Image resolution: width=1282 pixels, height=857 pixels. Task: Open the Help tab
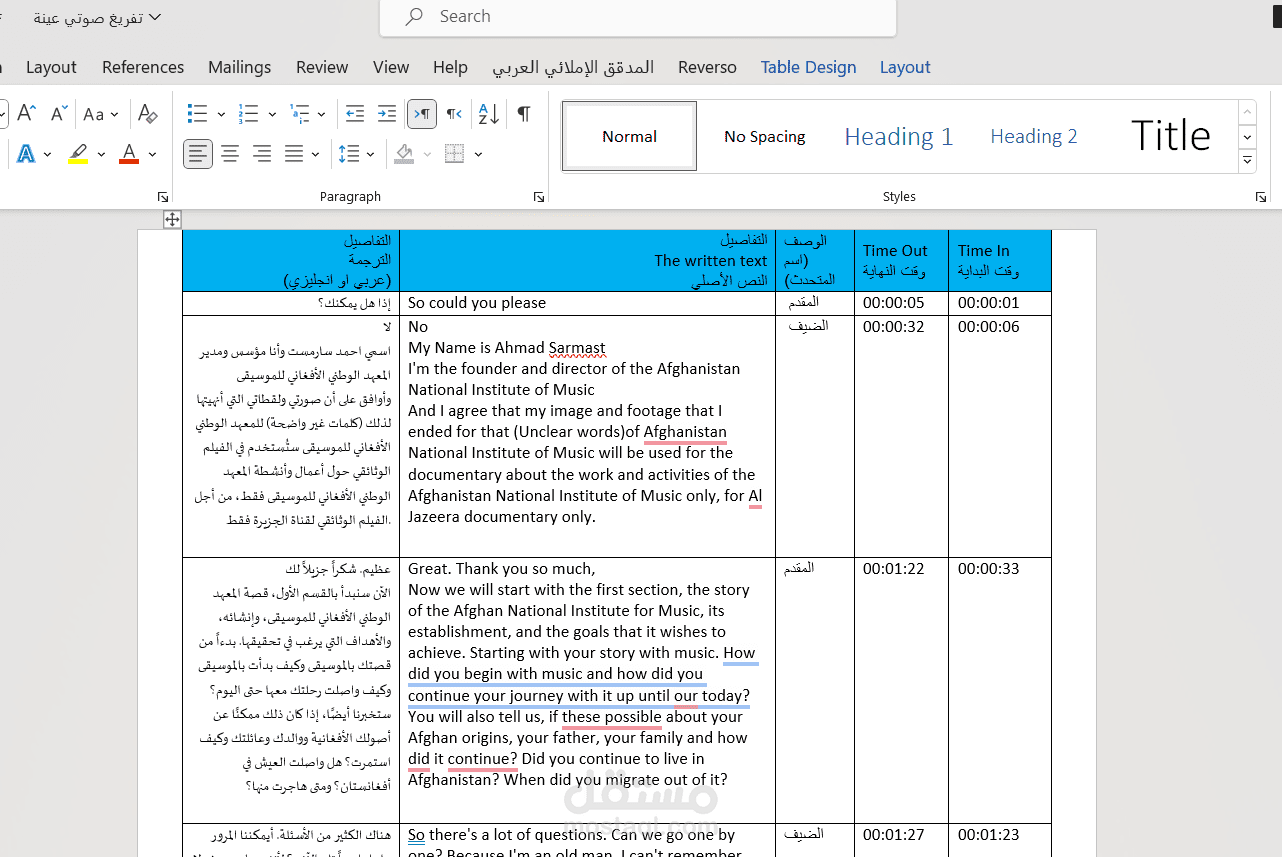(x=450, y=67)
